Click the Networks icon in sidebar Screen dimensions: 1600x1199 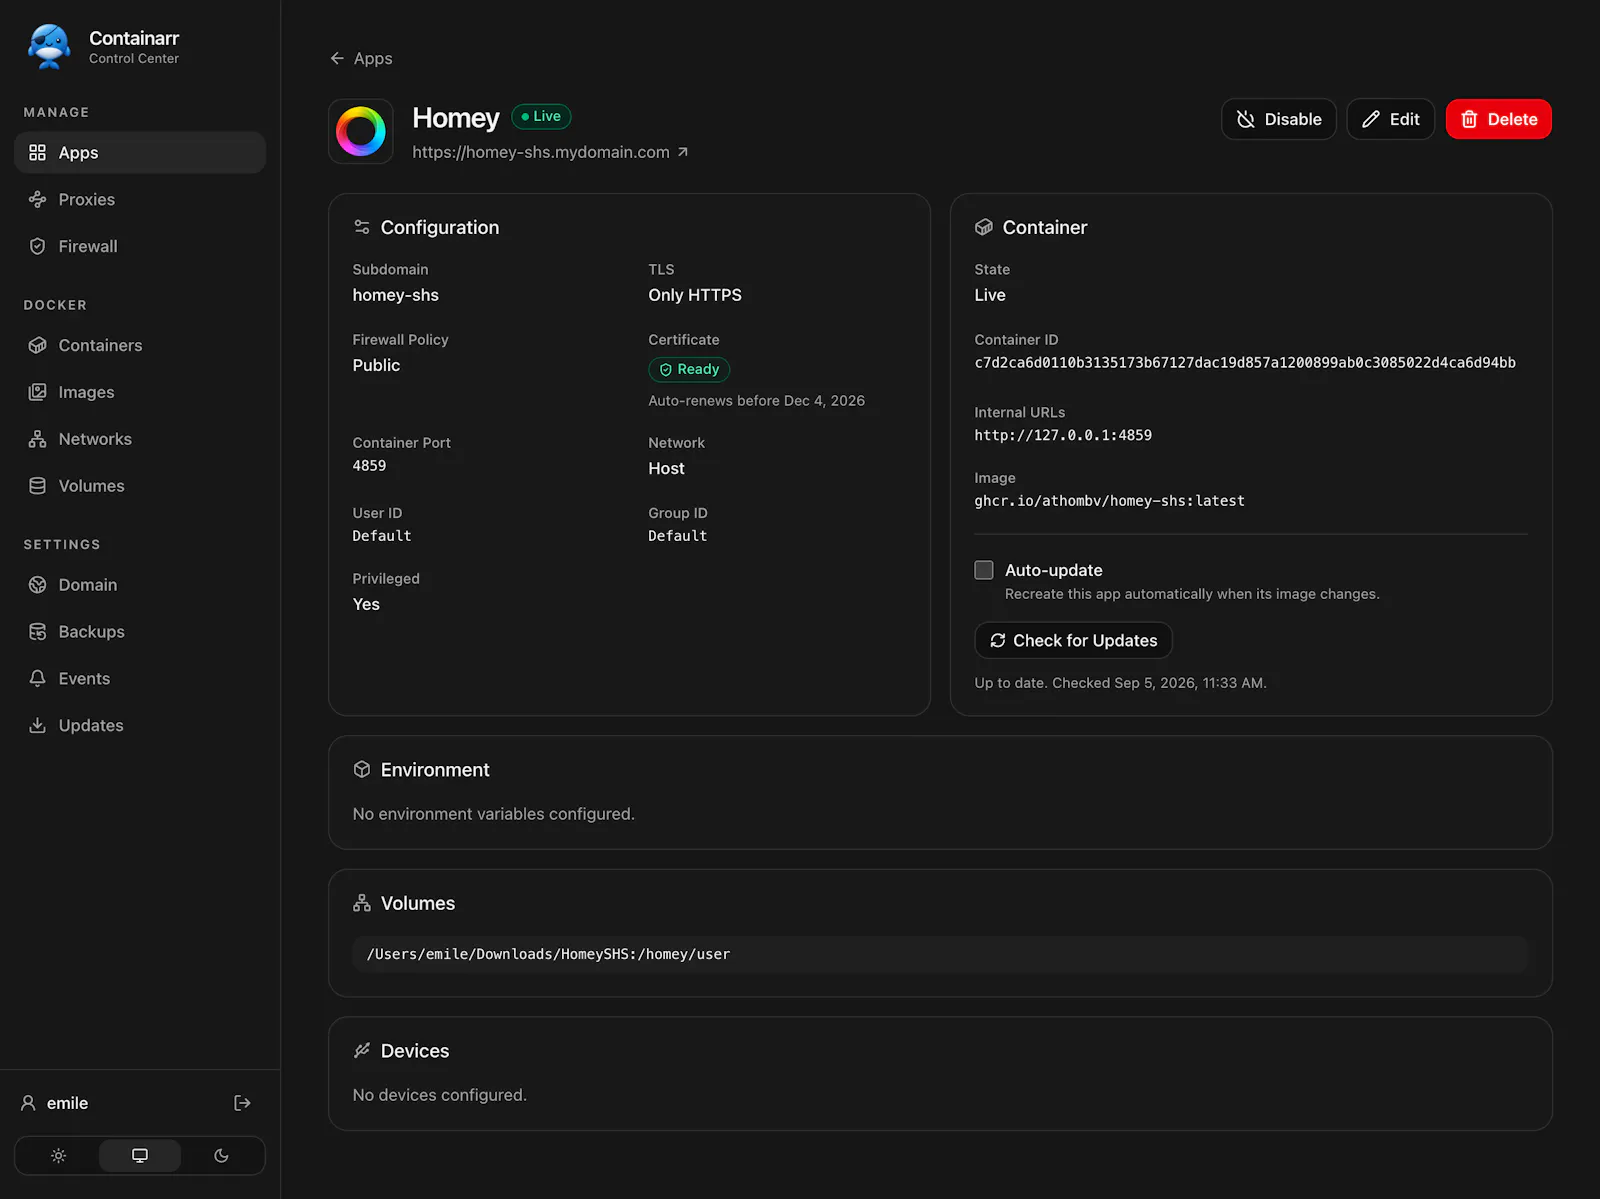click(37, 439)
